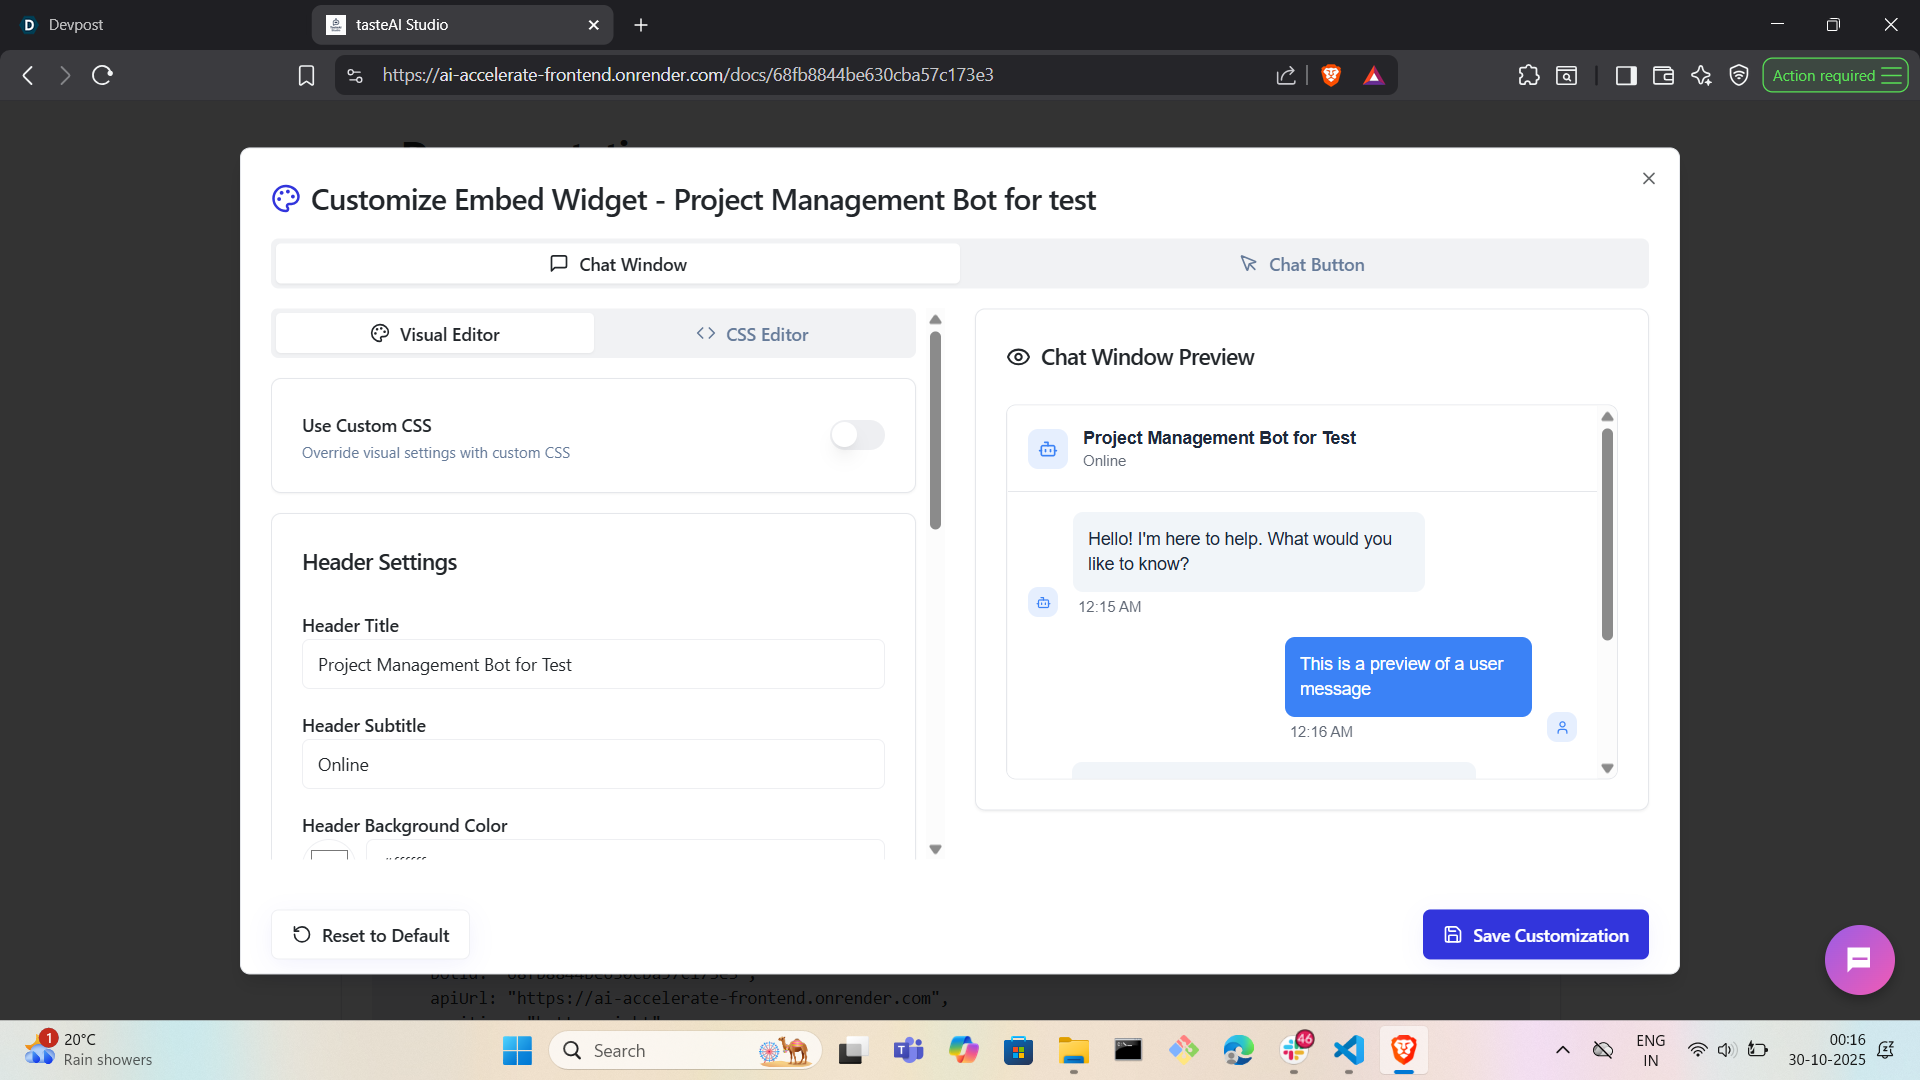Open the CSS Editor tab
This screenshot has width=1920, height=1080.
coord(753,334)
